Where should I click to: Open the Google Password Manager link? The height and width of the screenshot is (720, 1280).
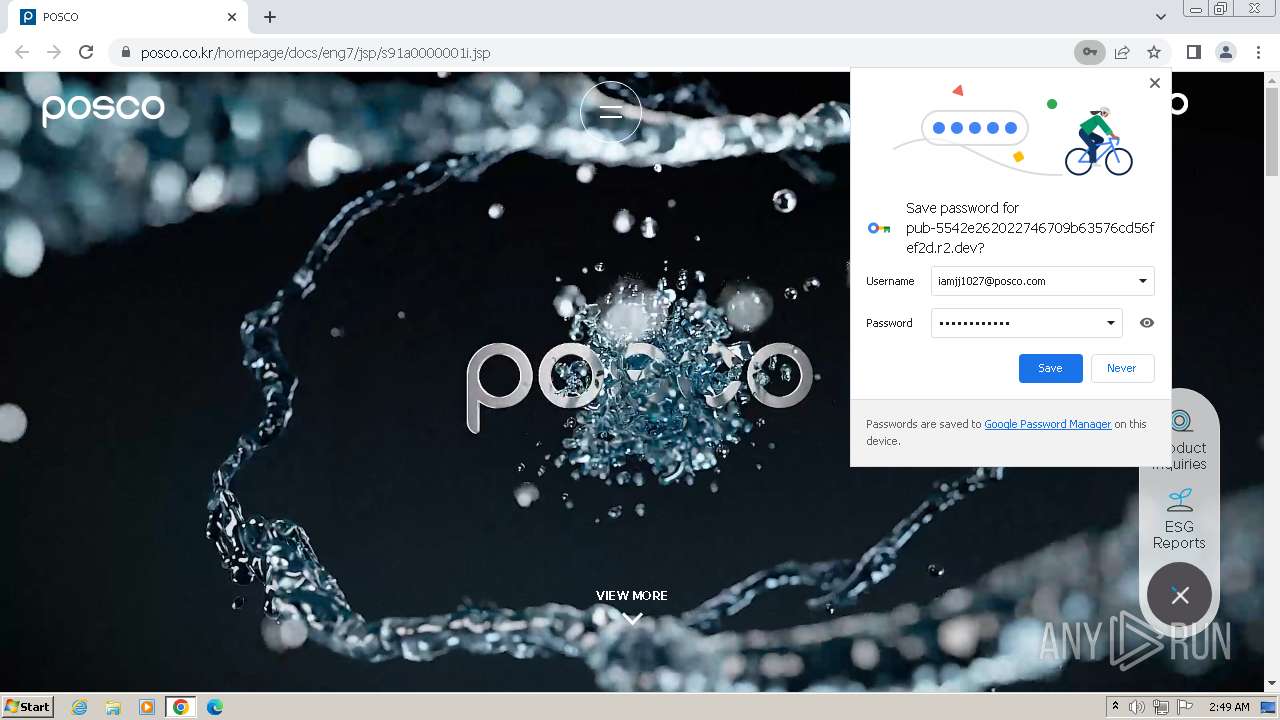click(1047, 424)
